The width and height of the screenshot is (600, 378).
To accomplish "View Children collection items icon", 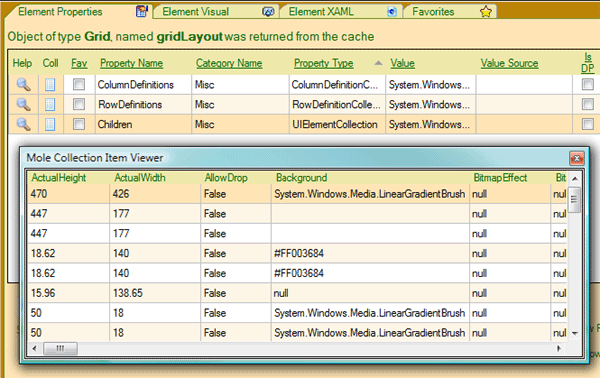I will [x=50, y=124].
